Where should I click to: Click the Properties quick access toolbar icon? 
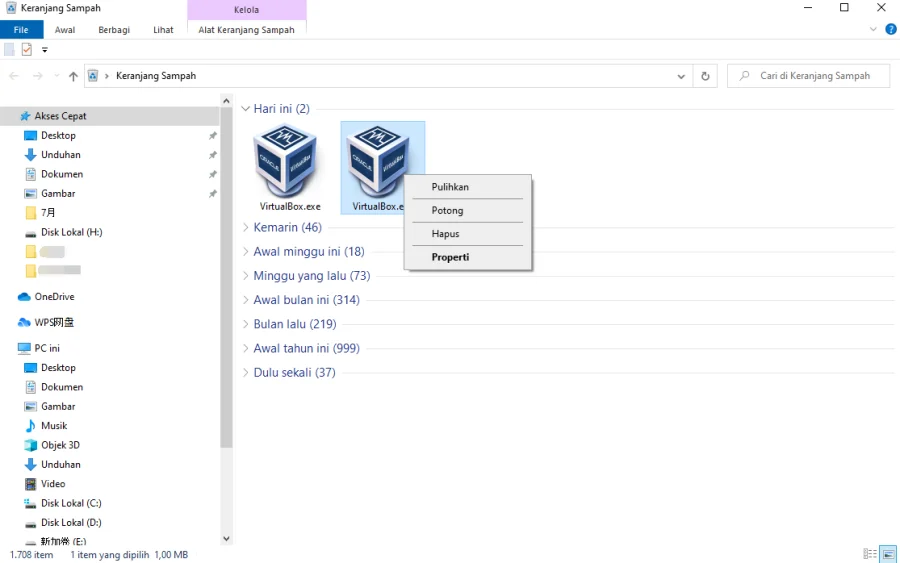pyautogui.click(x=26, y=50)
